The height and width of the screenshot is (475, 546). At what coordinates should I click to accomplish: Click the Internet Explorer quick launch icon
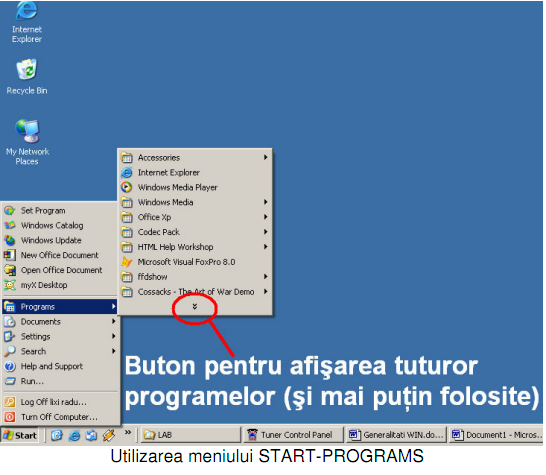click(x=74, y=435)
